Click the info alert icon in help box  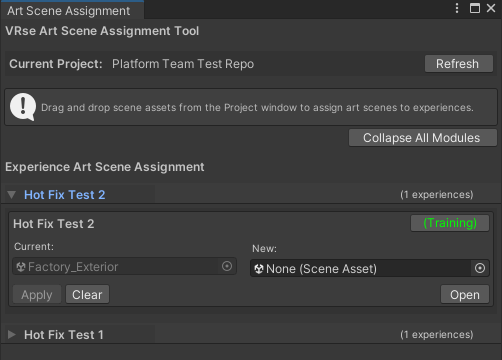pyautogui.click(x=23, y=107)
